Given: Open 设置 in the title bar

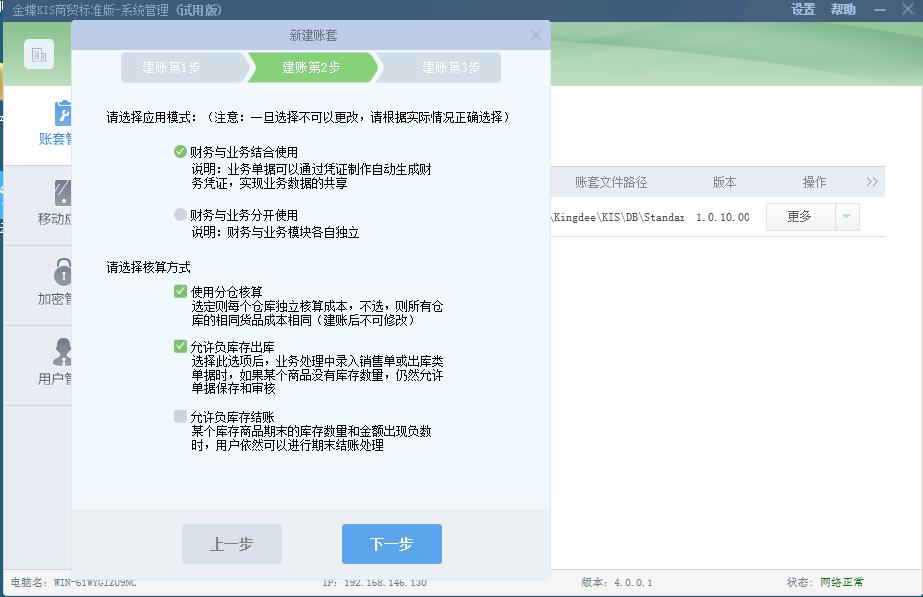Looking at the screenshot, I should [801, 9].
